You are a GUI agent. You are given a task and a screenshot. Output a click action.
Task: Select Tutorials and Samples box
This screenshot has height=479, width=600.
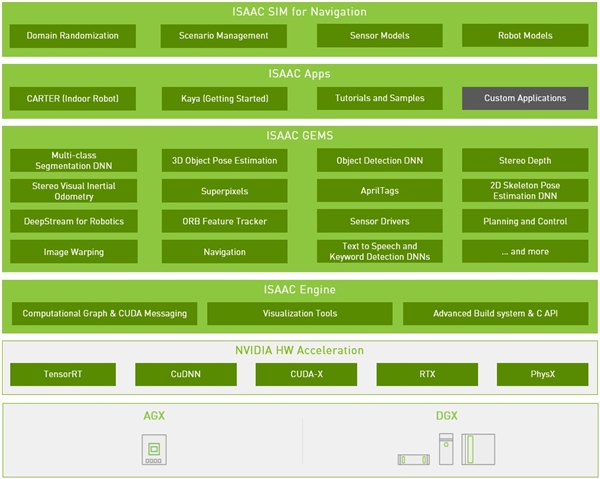380,98
